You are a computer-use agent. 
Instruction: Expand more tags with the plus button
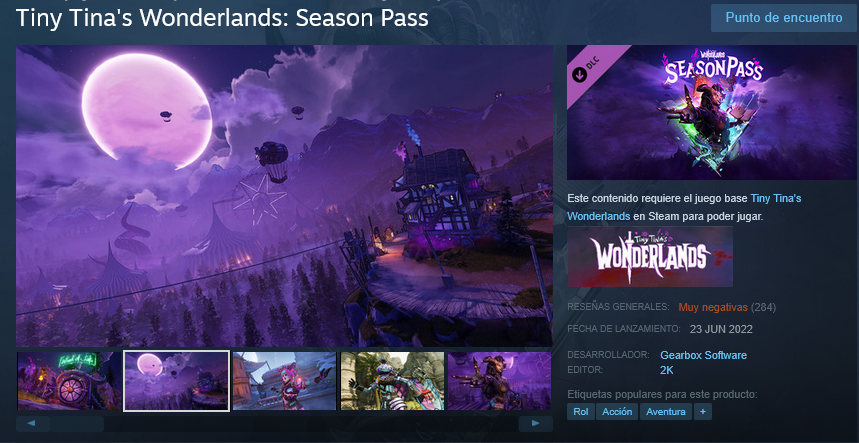(x=703, y=412)
